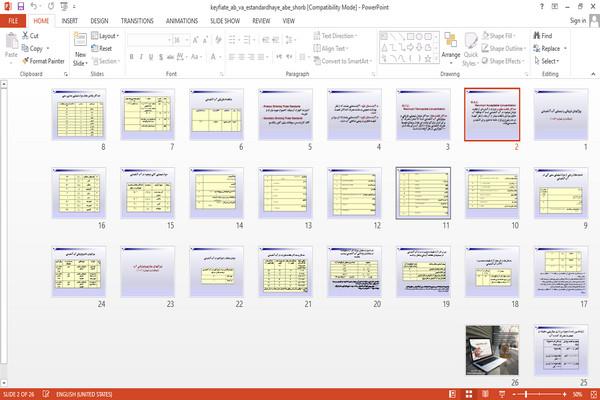The image size is (600, 400).
Task: Click the Help question mark icon
Action: pyautogui.click(x=541, y=7)
